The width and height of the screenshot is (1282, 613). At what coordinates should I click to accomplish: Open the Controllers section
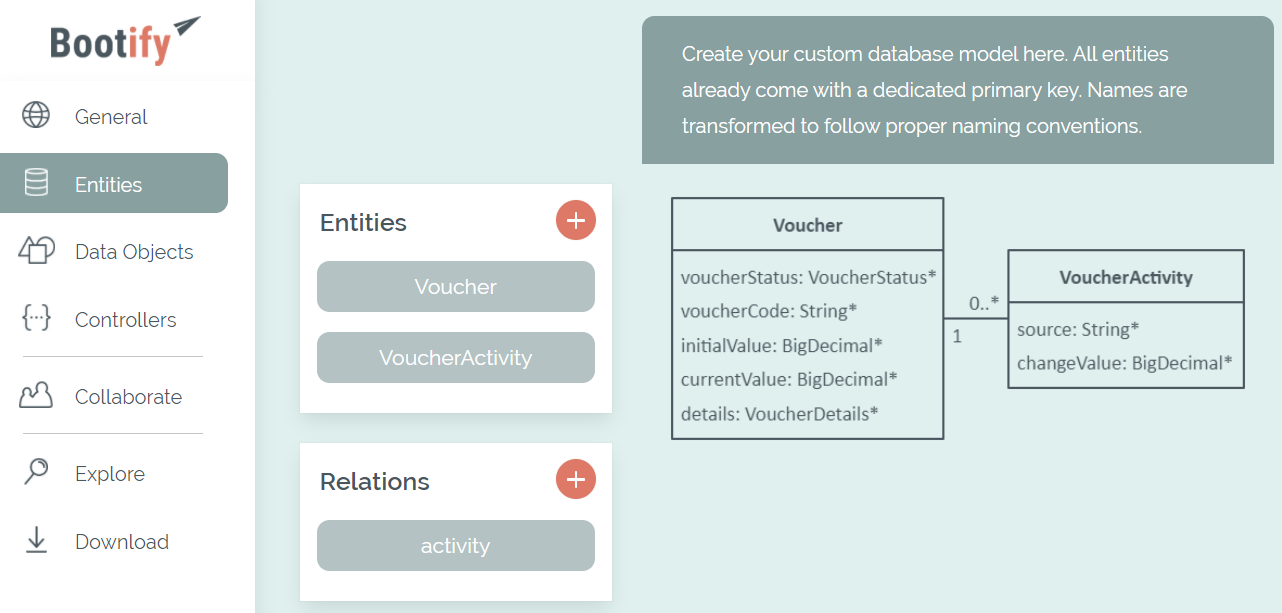[x=125, y=320]
